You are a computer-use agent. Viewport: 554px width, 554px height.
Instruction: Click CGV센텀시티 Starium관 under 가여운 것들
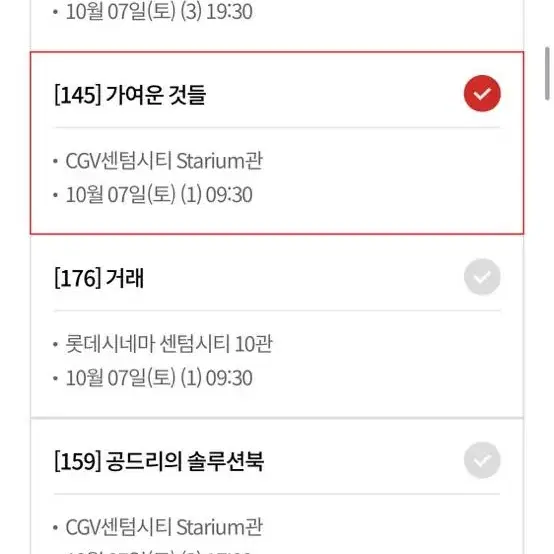point(164,161)
